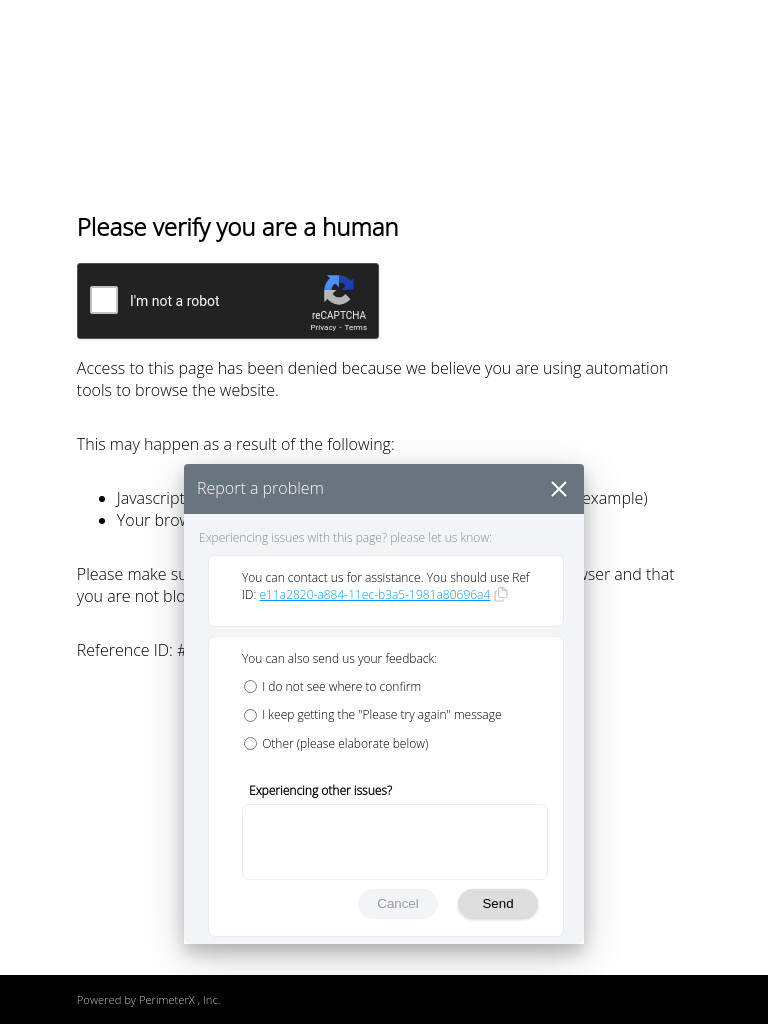Click the Ref ID e11a2820 link
The height and width of the screenshot is (1024, 768).
[374, 594]
